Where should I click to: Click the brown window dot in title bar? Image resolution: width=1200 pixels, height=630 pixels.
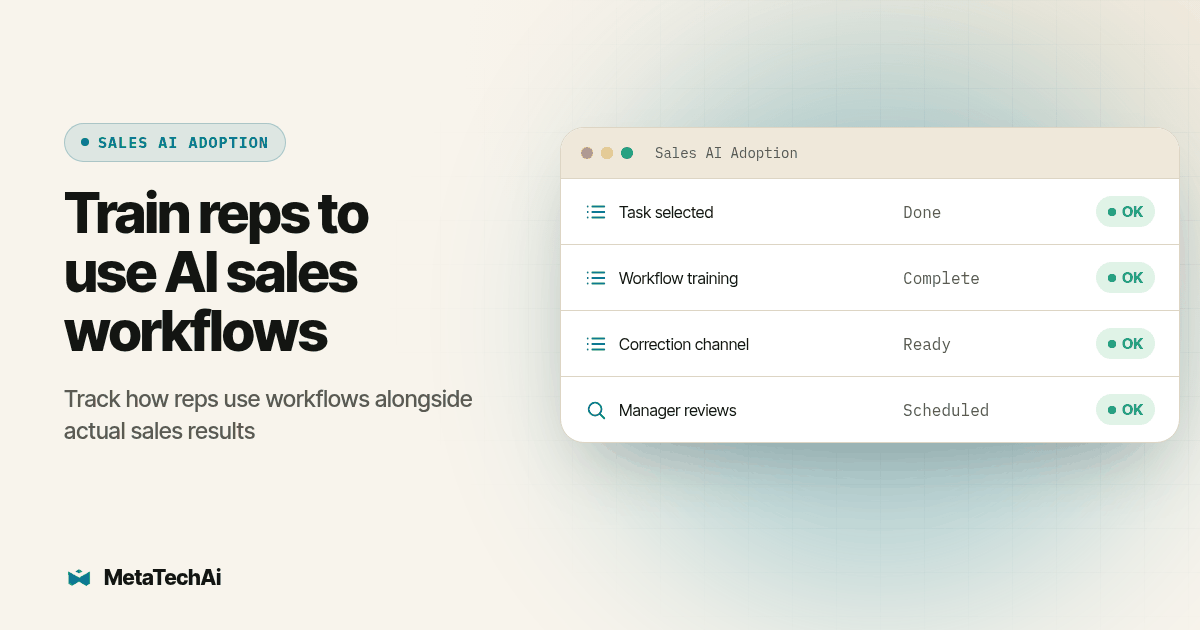[587, 153]
